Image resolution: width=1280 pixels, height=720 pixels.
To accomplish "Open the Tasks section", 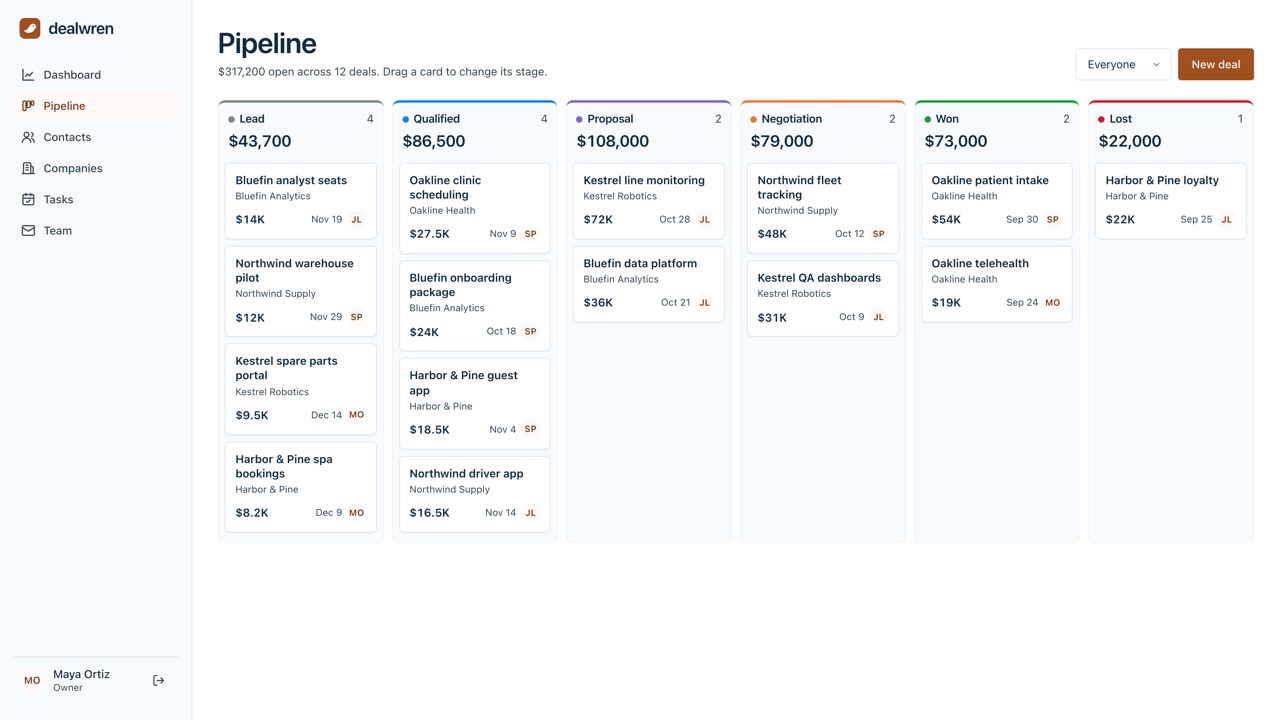I will tap(96, 199).
